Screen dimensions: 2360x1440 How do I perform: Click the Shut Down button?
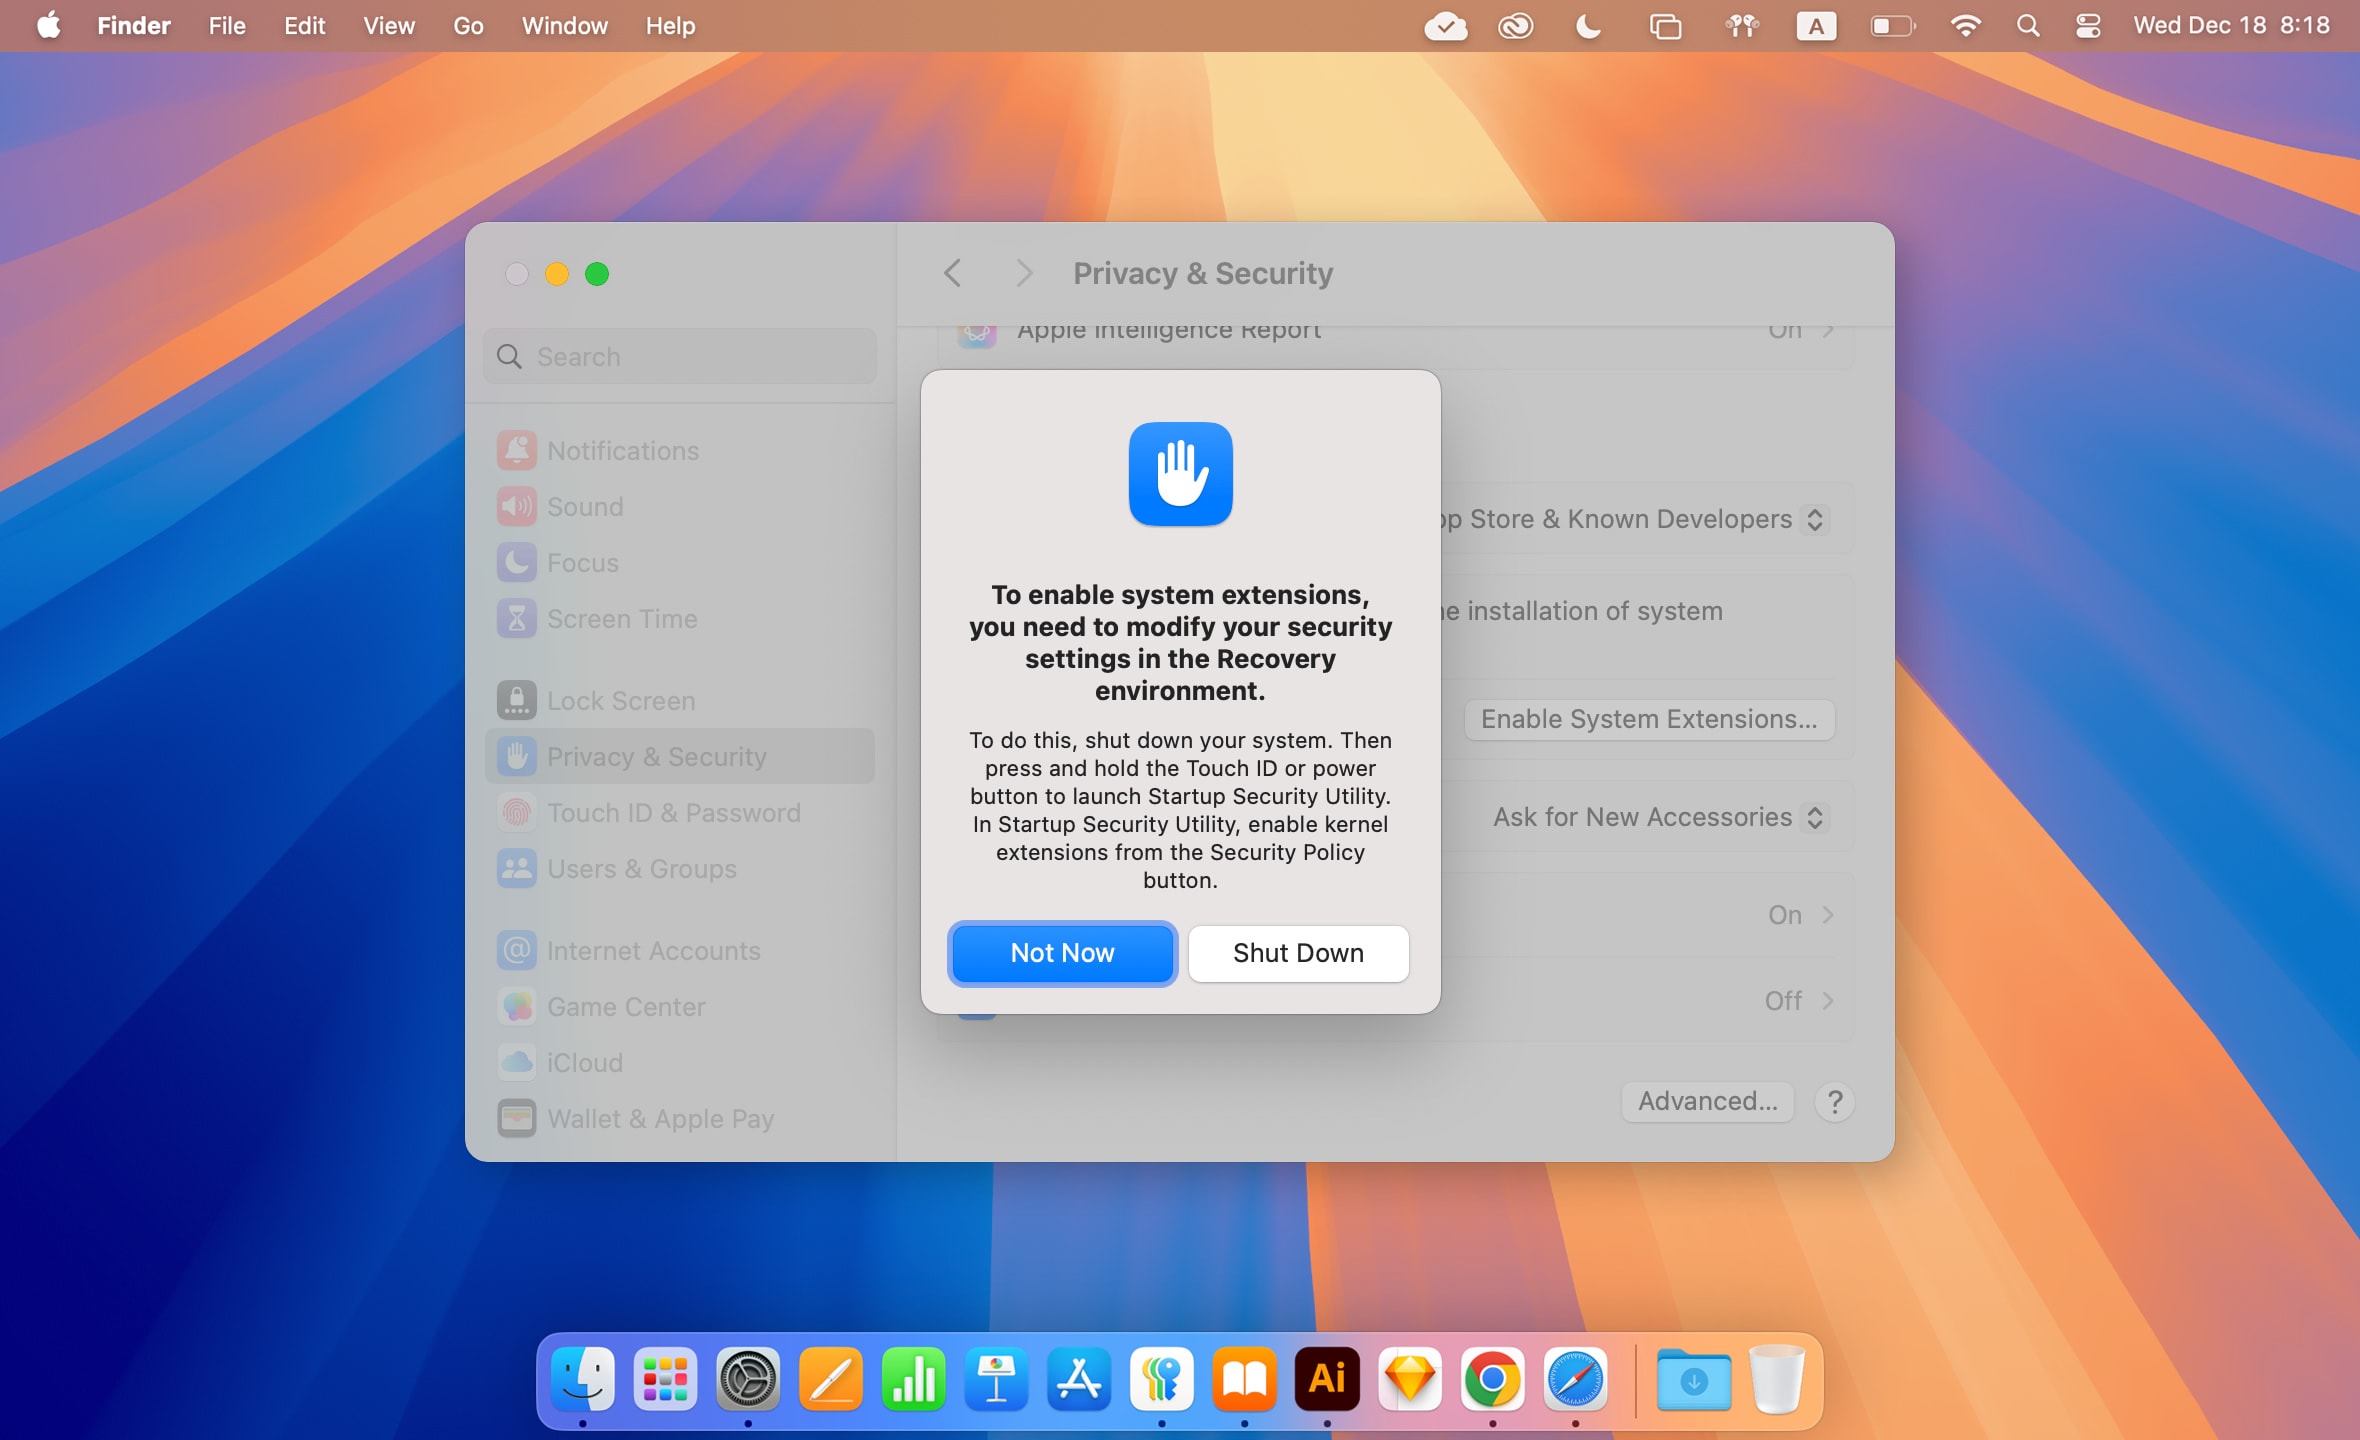pos(1297,953)
